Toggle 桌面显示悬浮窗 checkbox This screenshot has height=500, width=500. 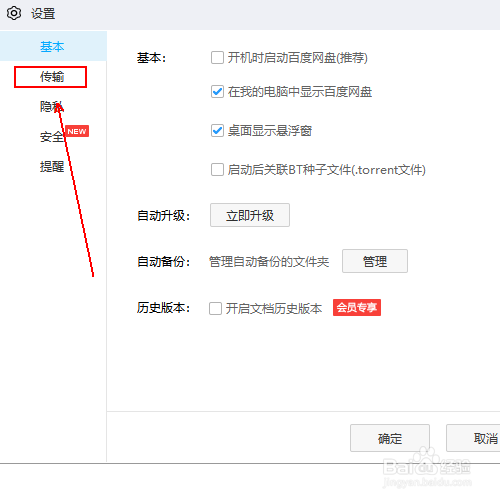[x=217, y=130]
